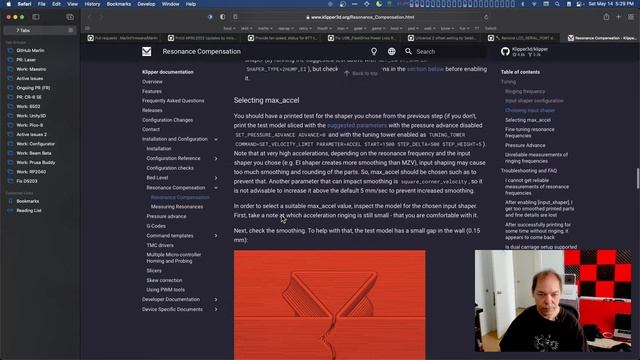The width and height of the screenshot is (640, 360).
Task: Toggle the light/dark color scheme bulb icon
Action: click(374, 51)
